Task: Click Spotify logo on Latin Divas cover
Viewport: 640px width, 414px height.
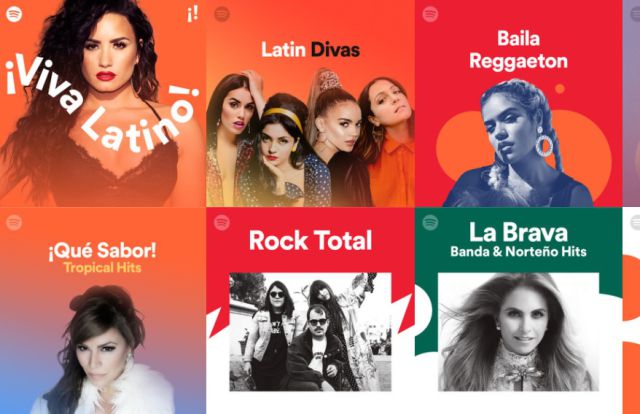Action: pos(222,14)
